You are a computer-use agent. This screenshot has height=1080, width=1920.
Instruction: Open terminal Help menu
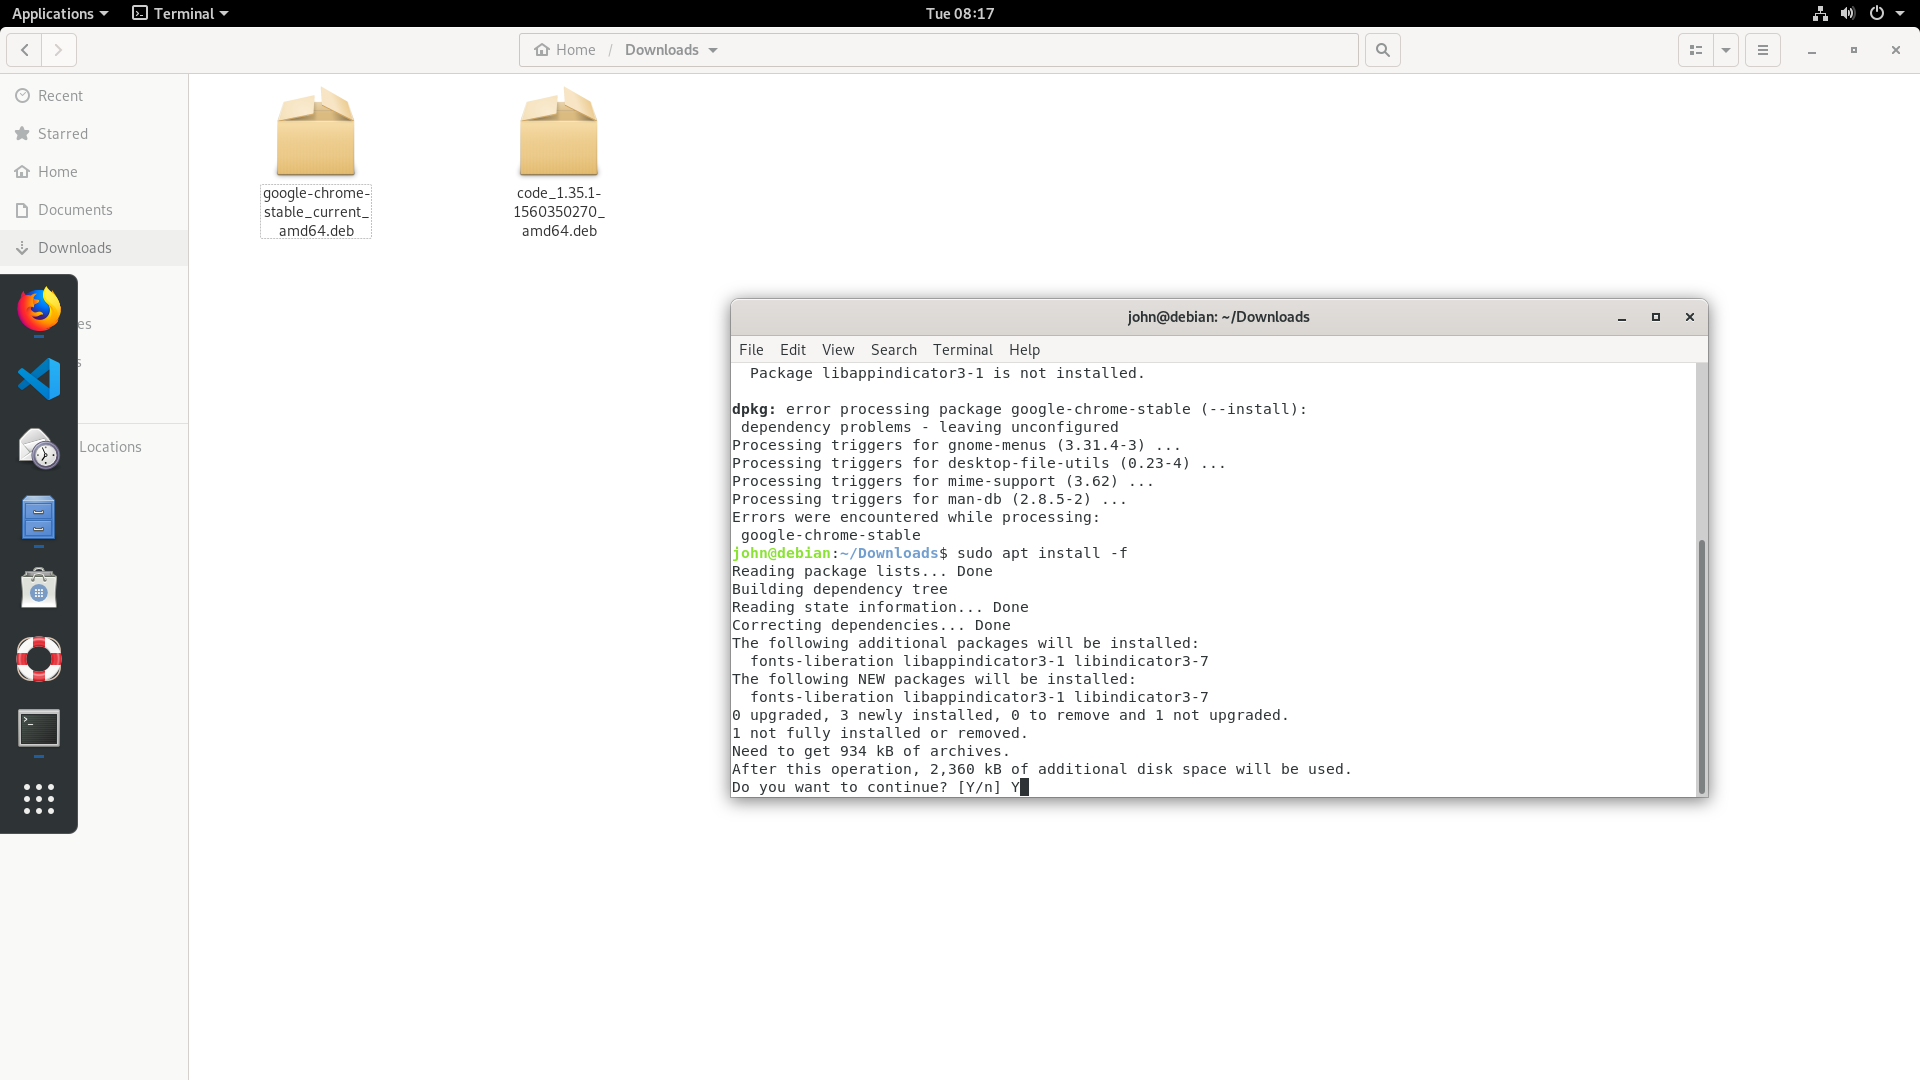(x=1024, y=350)
